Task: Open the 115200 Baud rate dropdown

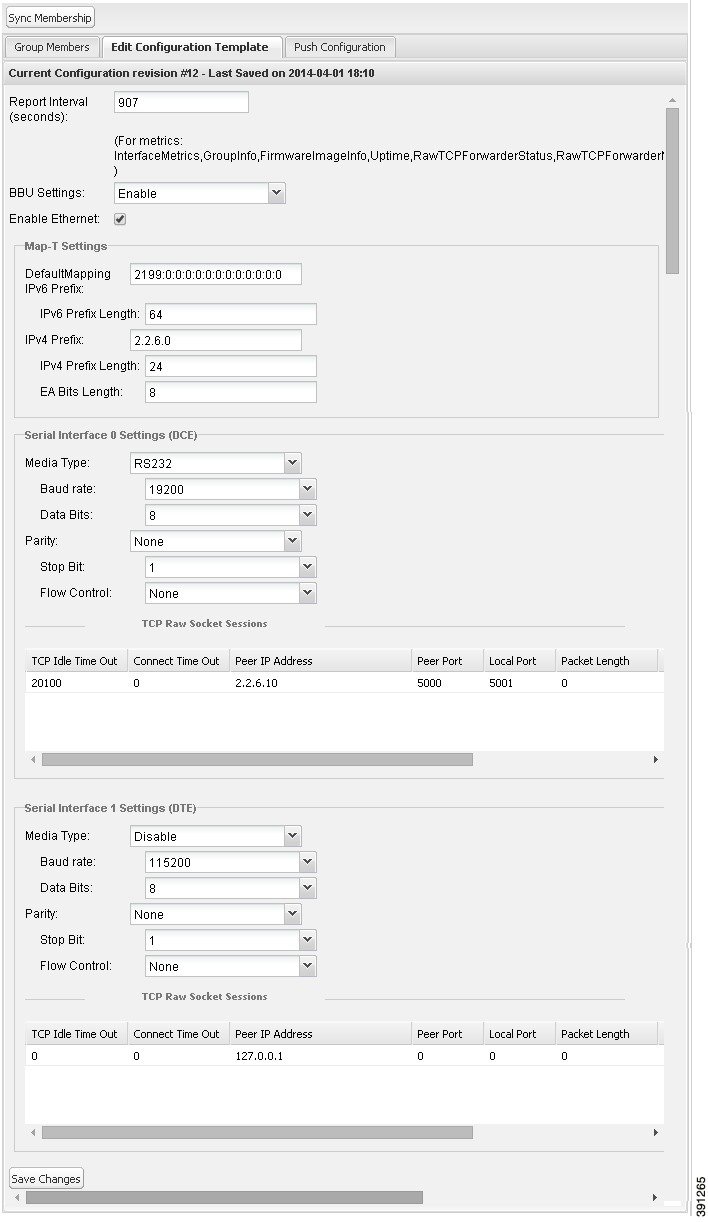Action: [x=308, y=862]
